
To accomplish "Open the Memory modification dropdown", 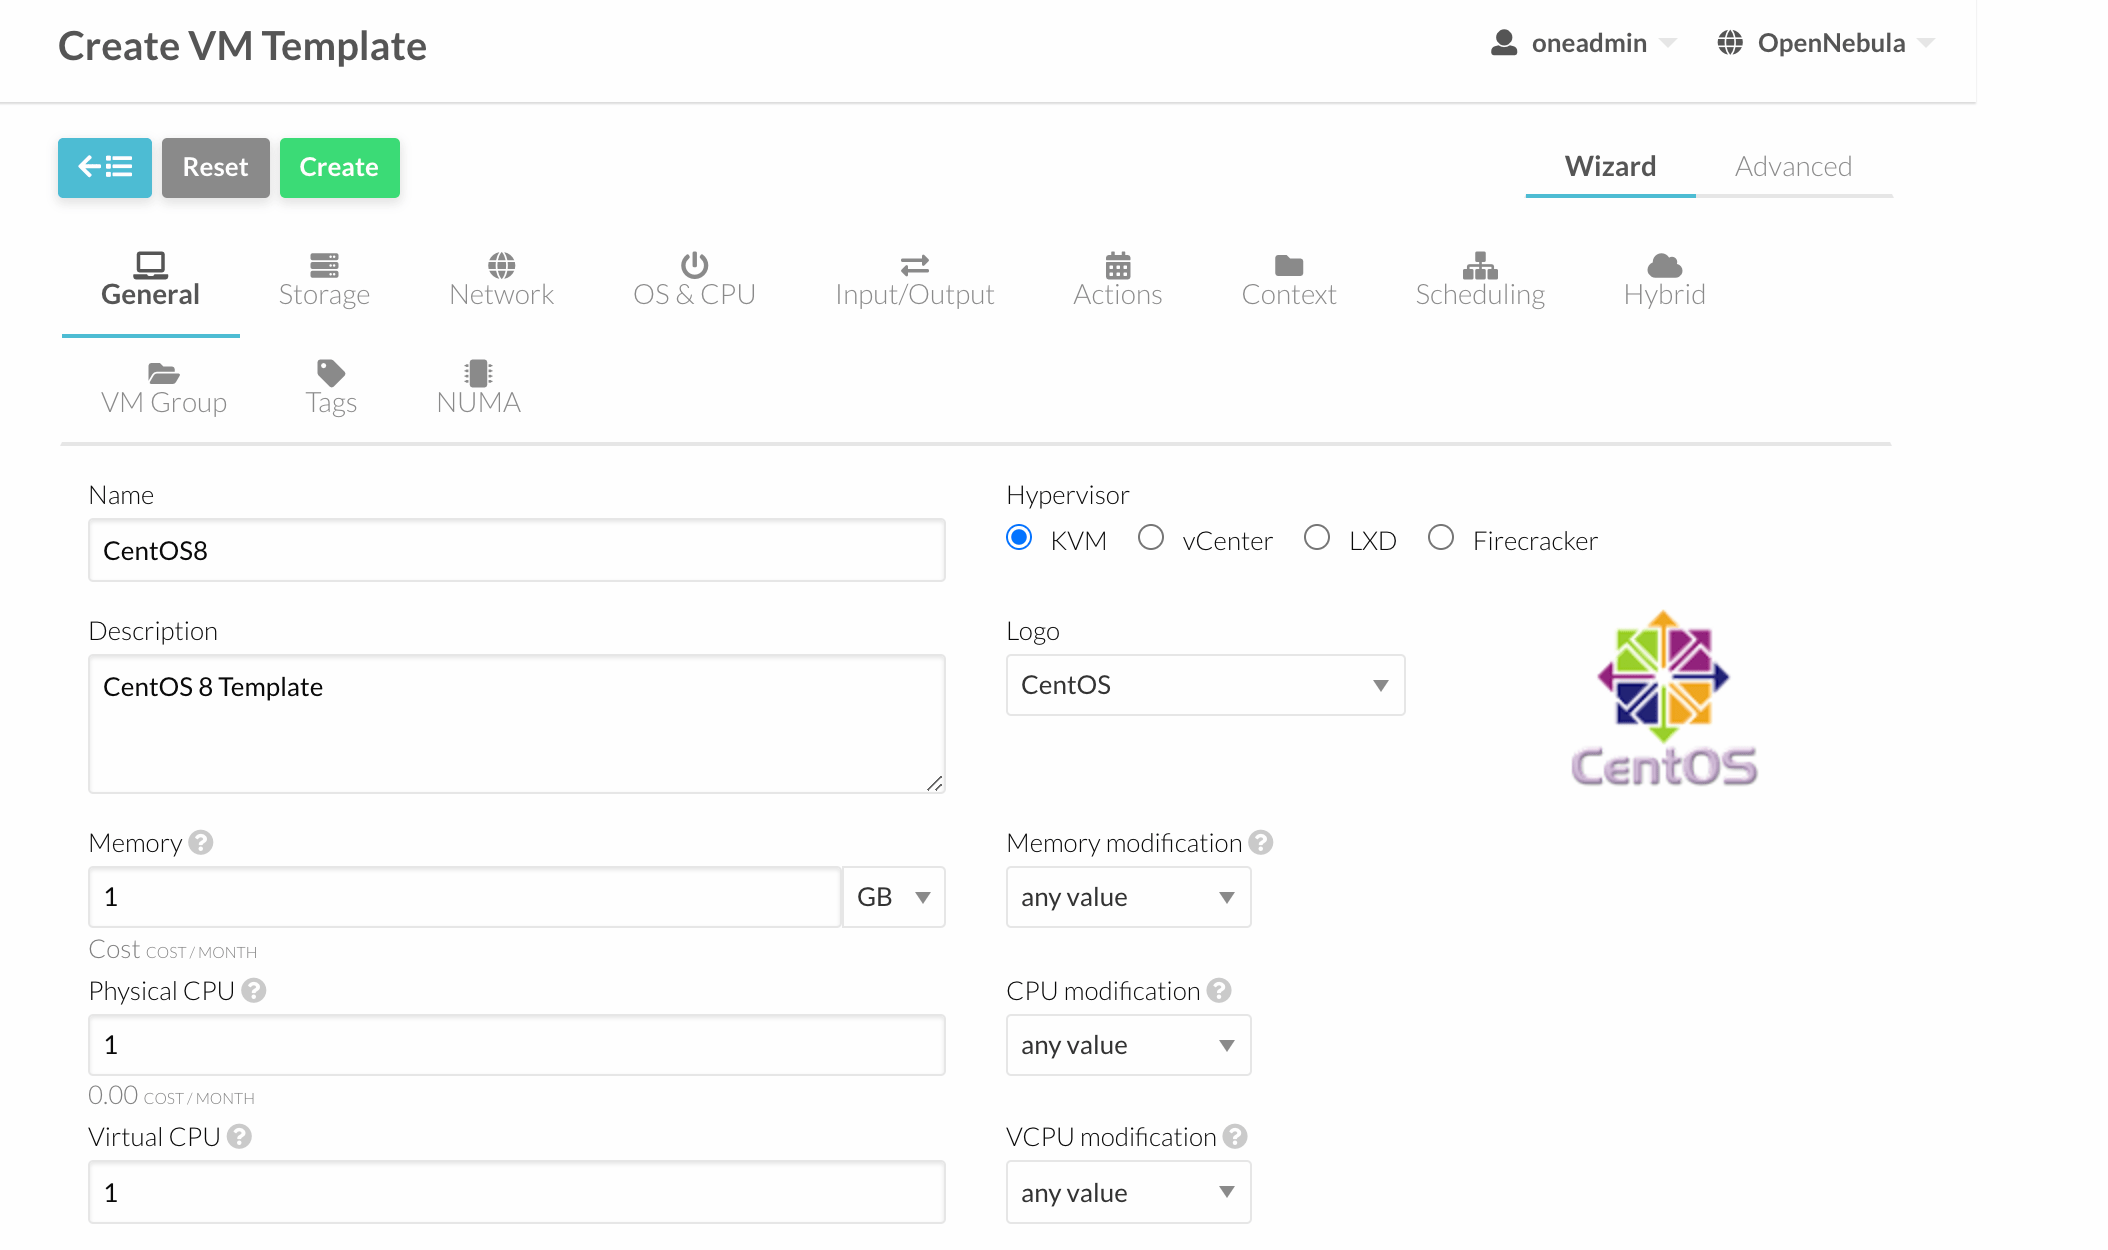I will pyautogui.click(x=1128, y=897).
